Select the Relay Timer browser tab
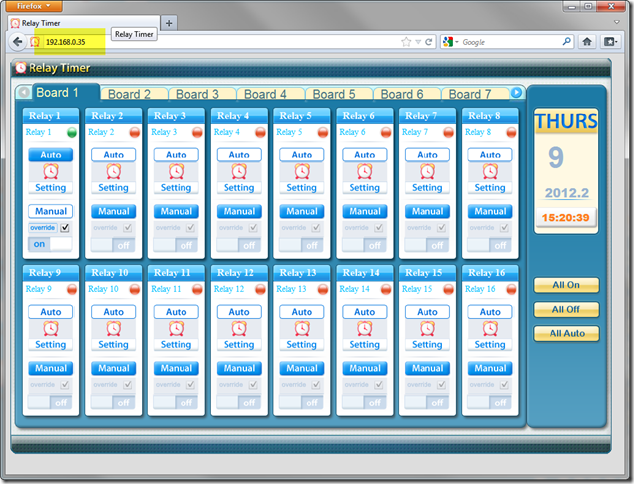 (84, 23)
